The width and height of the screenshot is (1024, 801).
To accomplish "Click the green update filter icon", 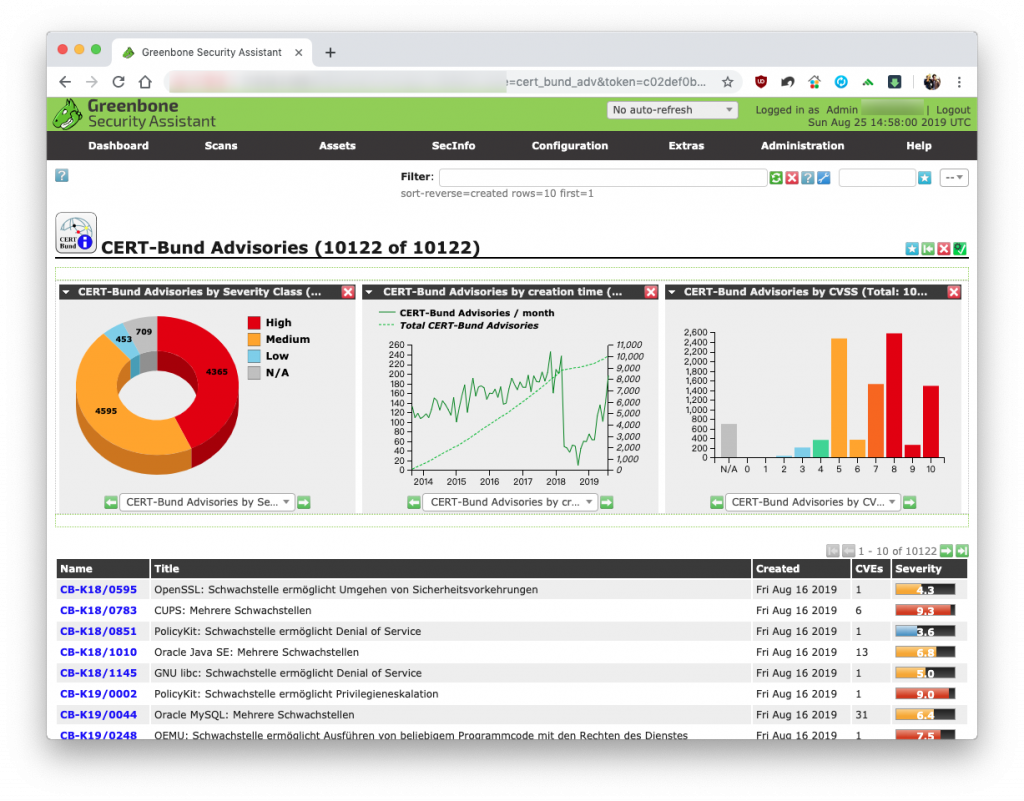I will pos(776,178).
